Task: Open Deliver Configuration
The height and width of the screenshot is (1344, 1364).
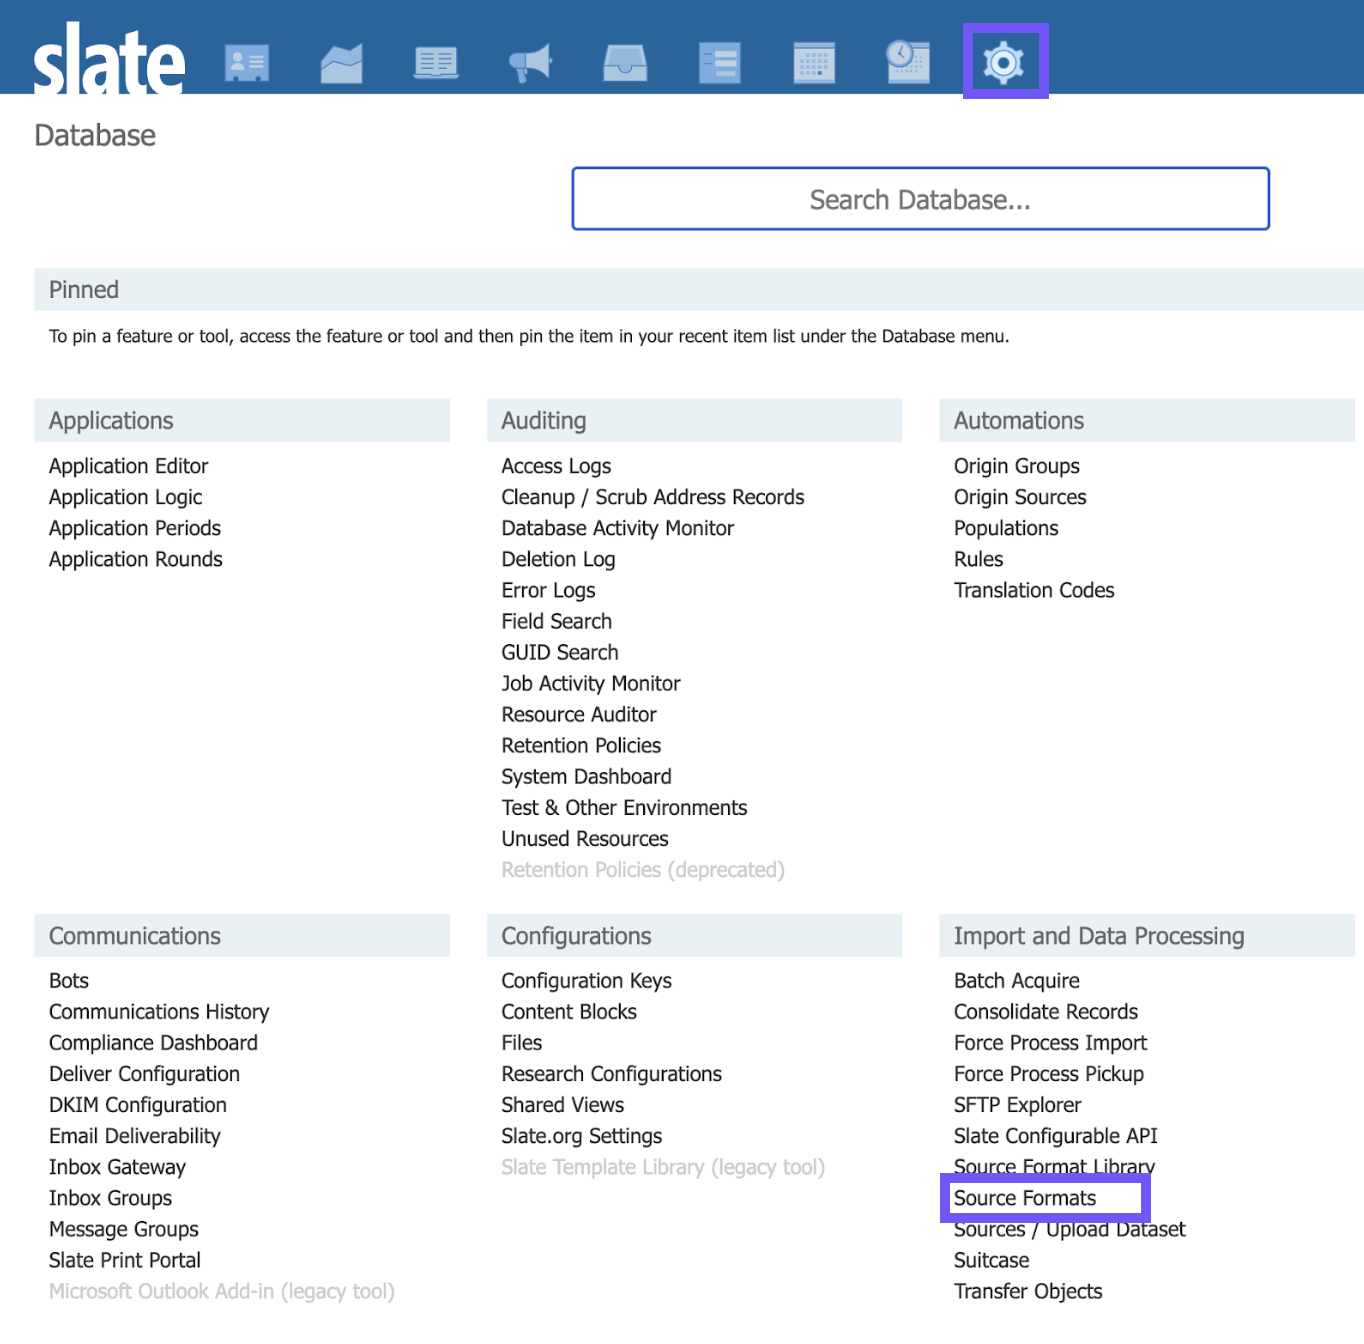Action: (145, 1073)
